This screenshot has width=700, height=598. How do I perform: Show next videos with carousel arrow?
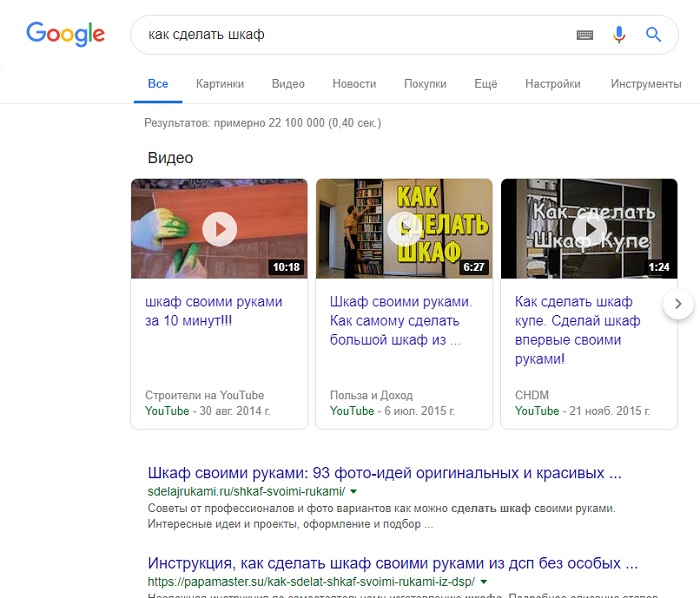pyautogui.click(x=678, y=303)
